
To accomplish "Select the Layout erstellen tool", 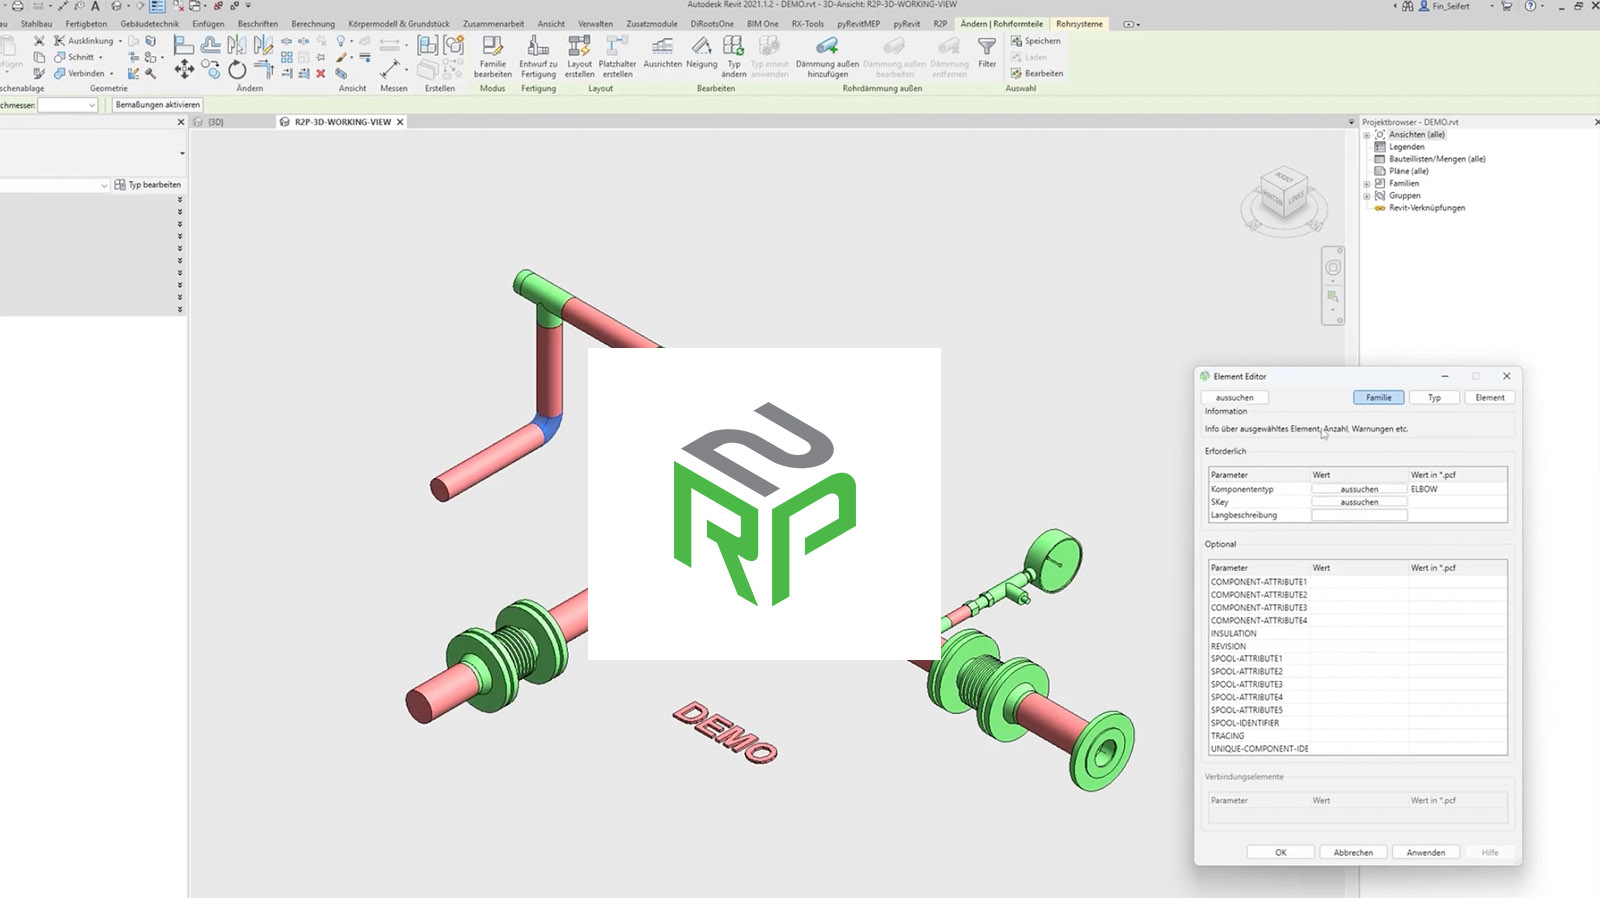I will (x=579, y=56).
